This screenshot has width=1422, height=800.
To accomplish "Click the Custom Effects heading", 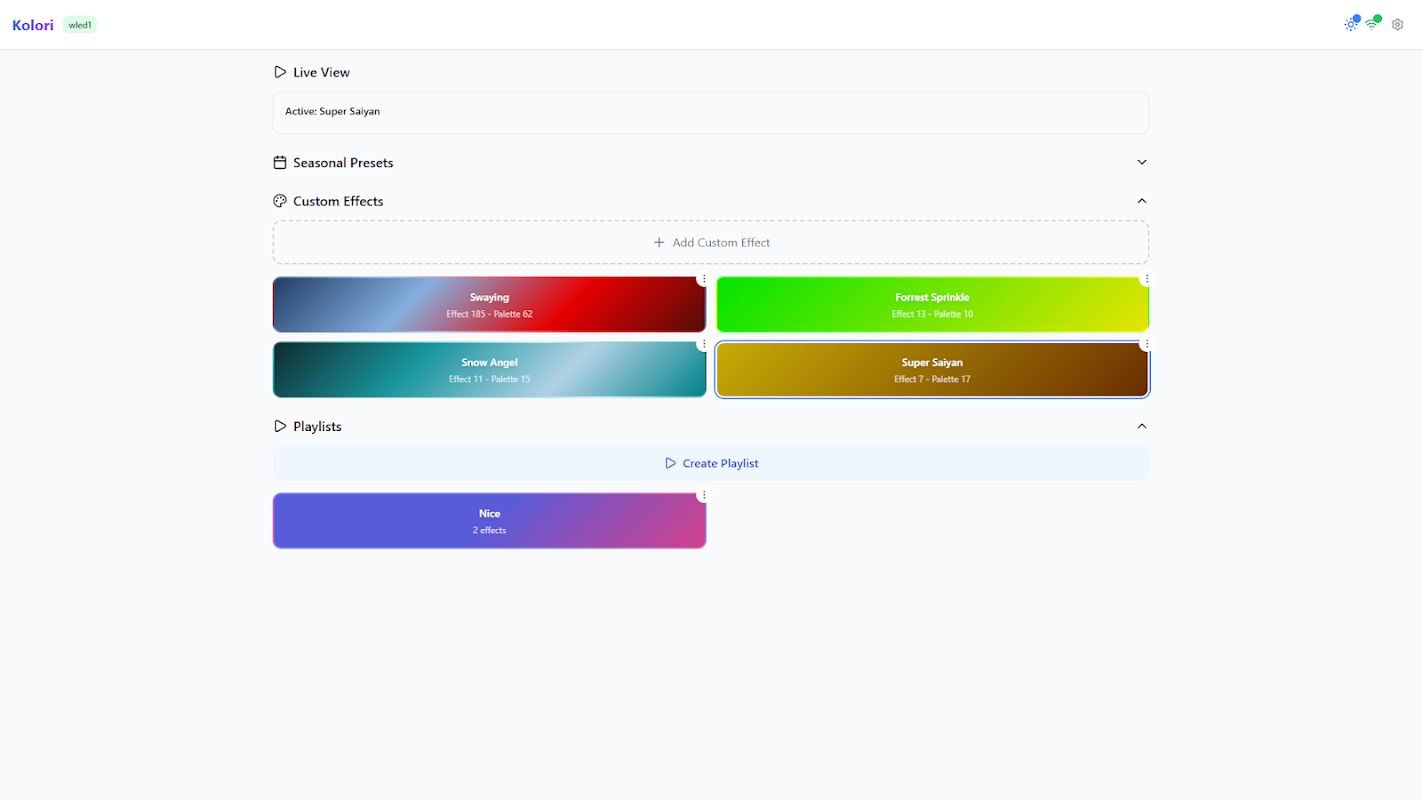I will tap(338, 201).
